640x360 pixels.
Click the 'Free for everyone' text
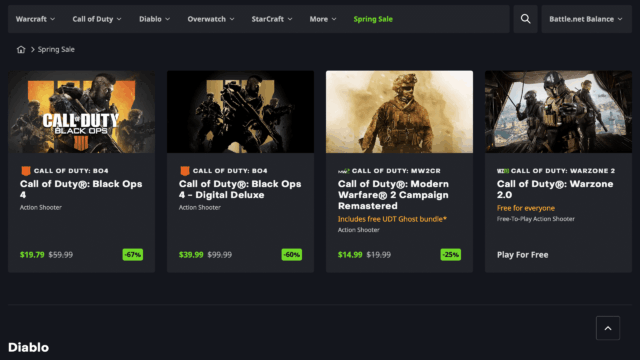click(526, 208)
